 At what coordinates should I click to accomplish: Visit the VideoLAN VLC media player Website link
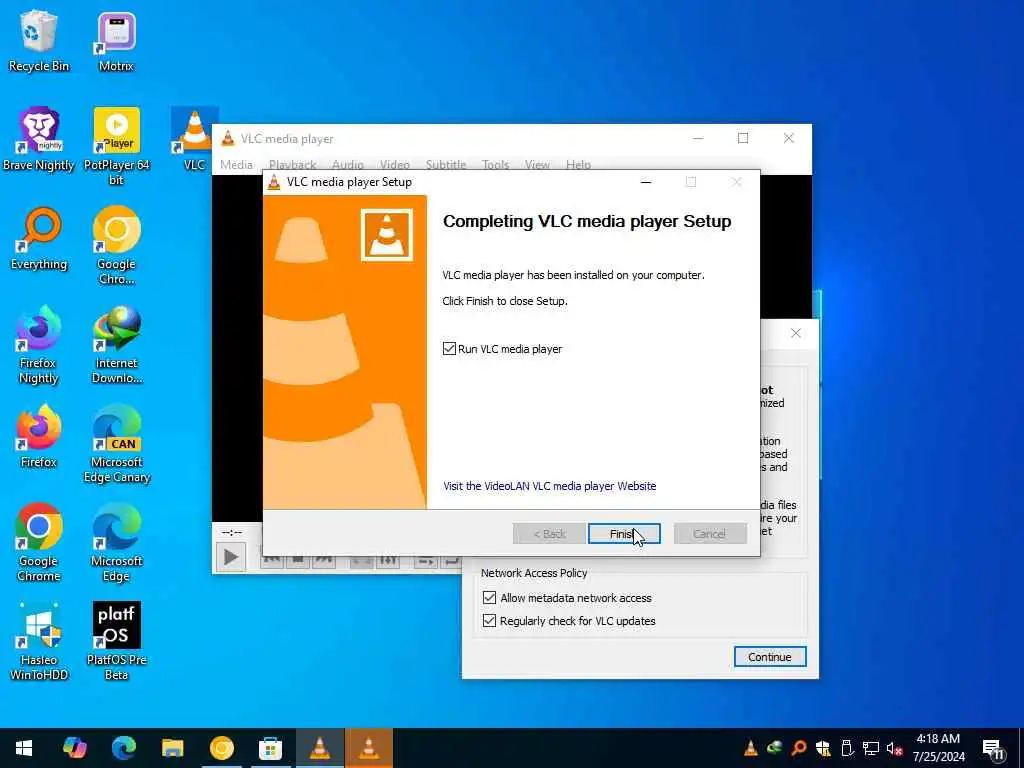549,486
